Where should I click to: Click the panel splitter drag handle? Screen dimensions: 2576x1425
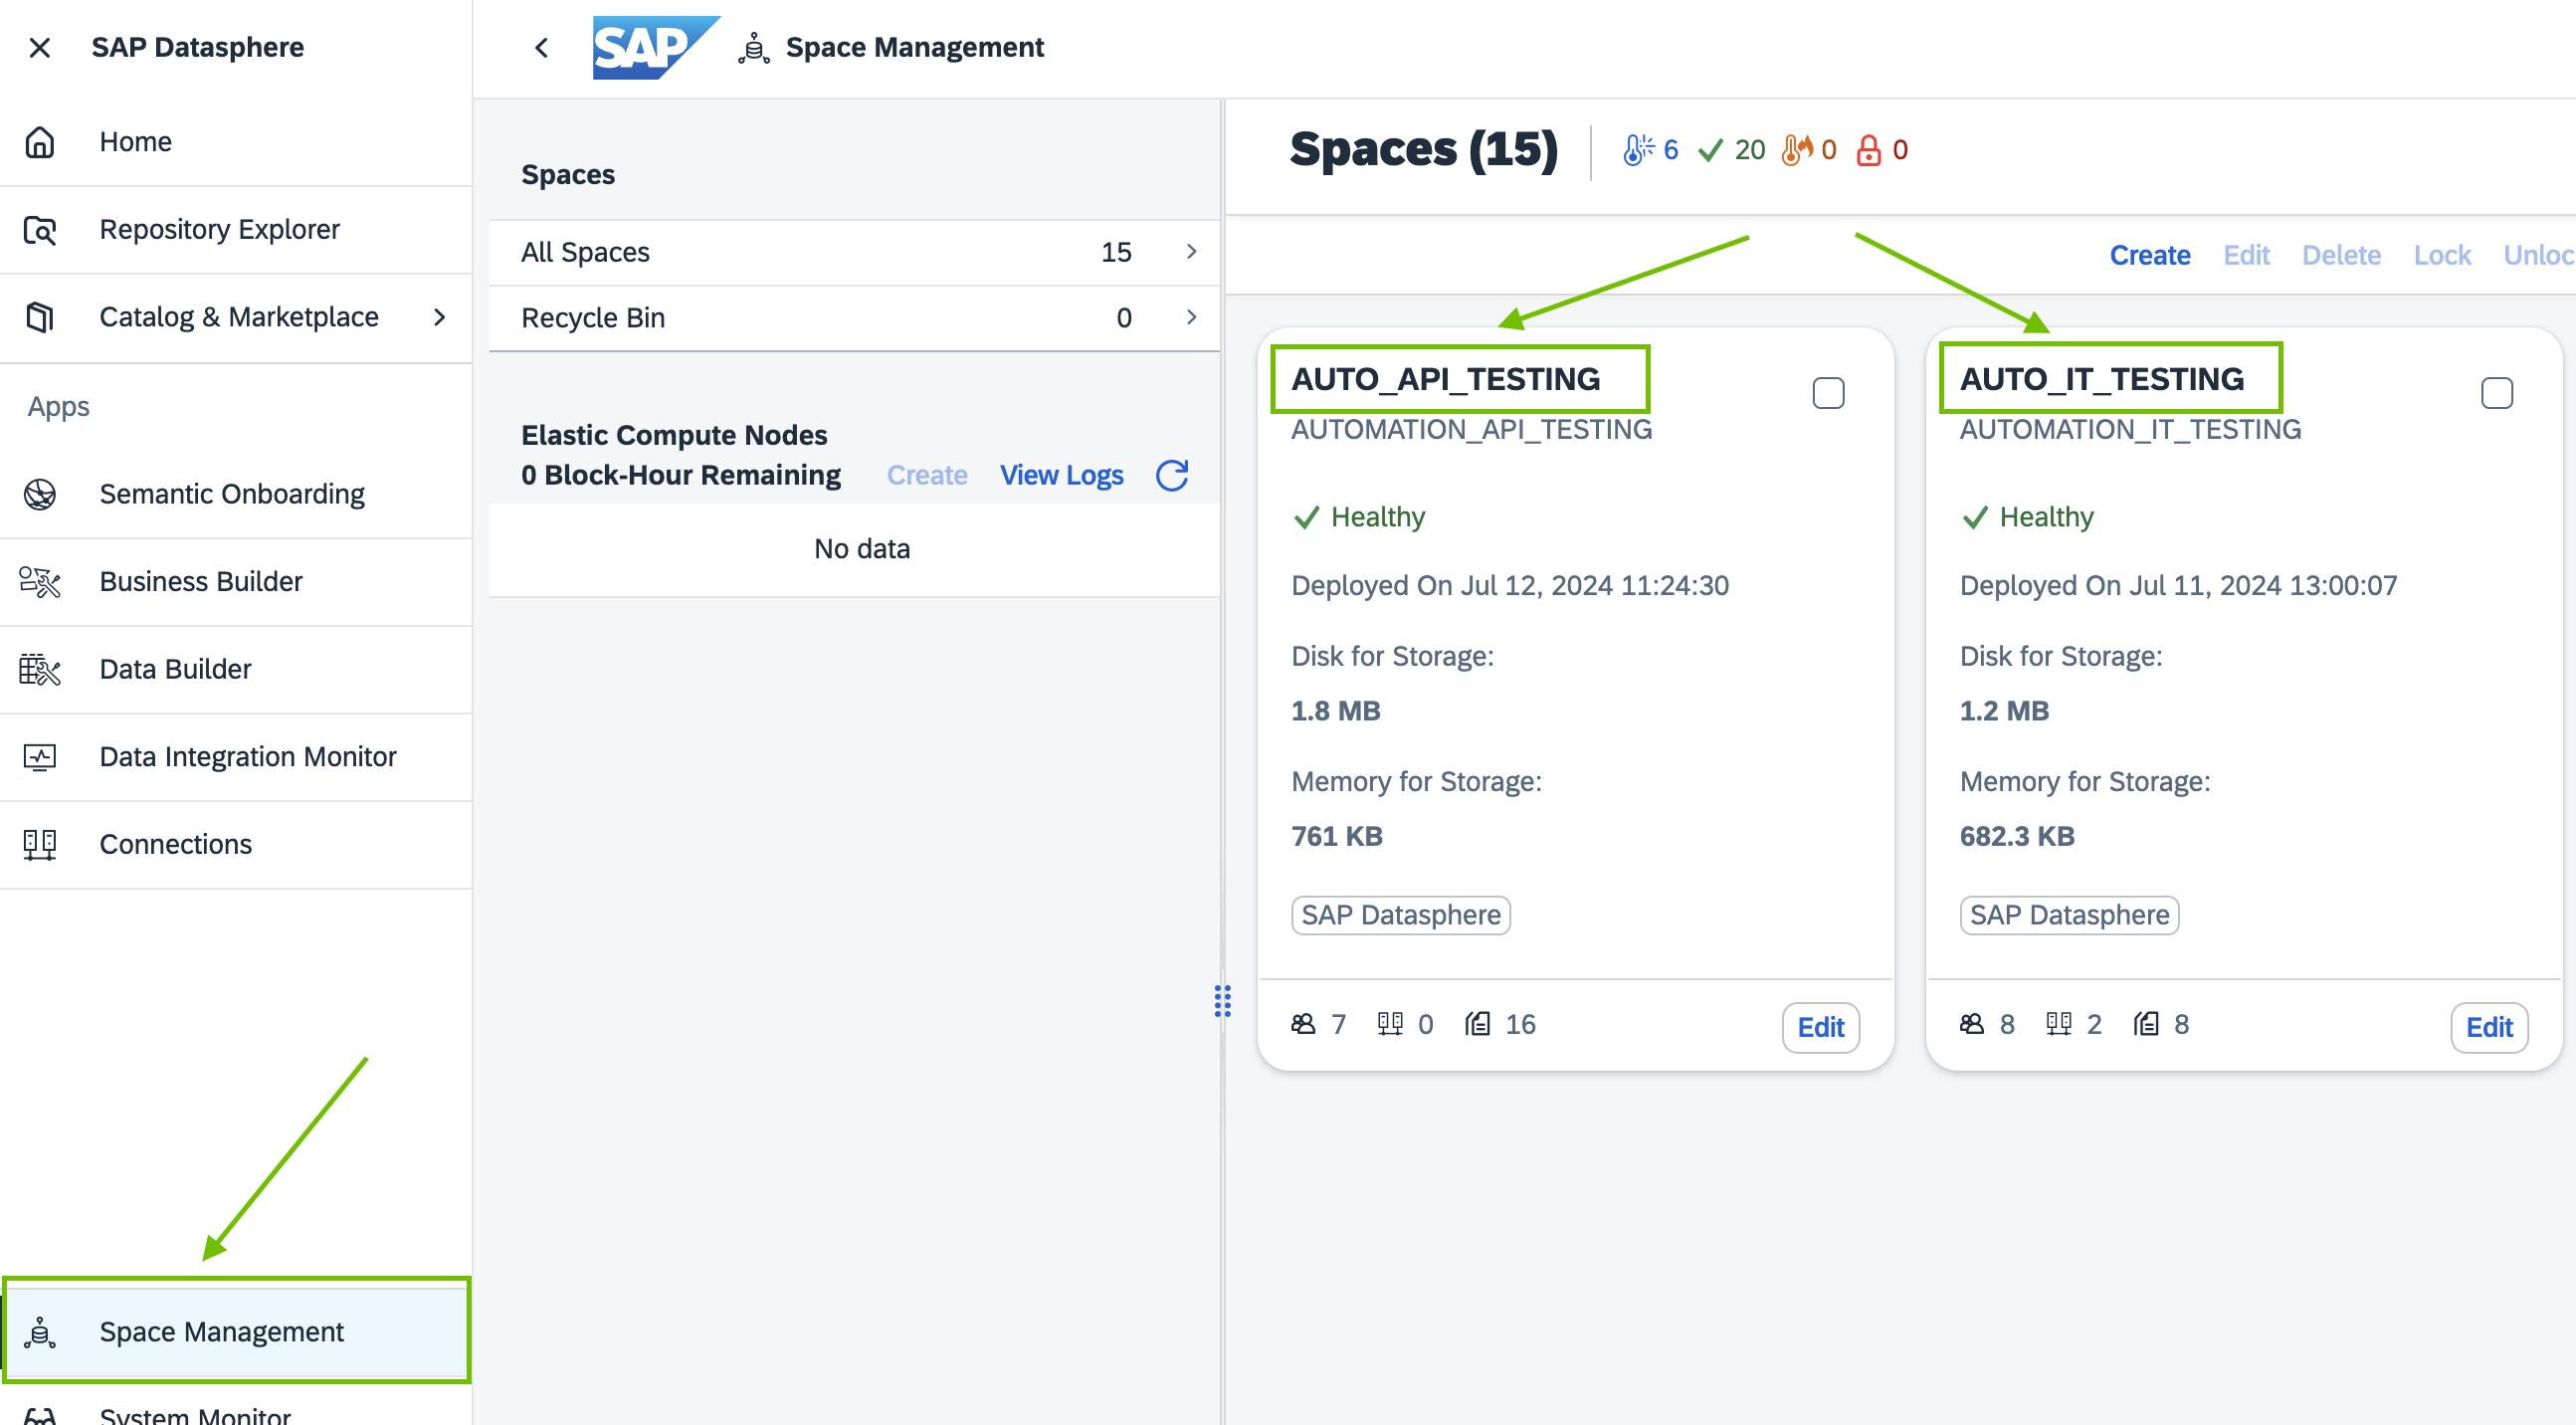click(x=1222, y=1000)
